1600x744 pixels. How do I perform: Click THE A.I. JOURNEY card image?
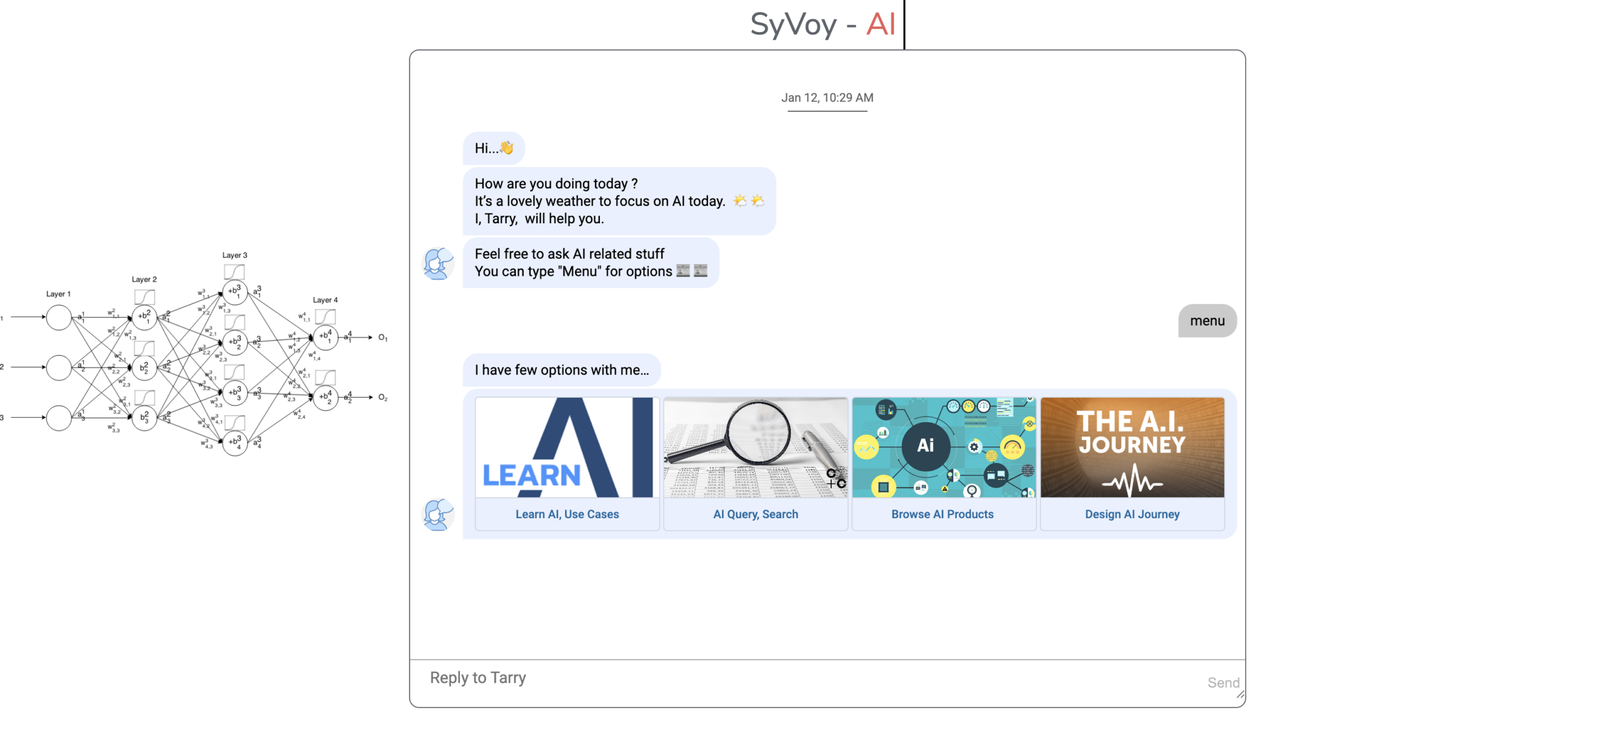(x=1132, y=447)
